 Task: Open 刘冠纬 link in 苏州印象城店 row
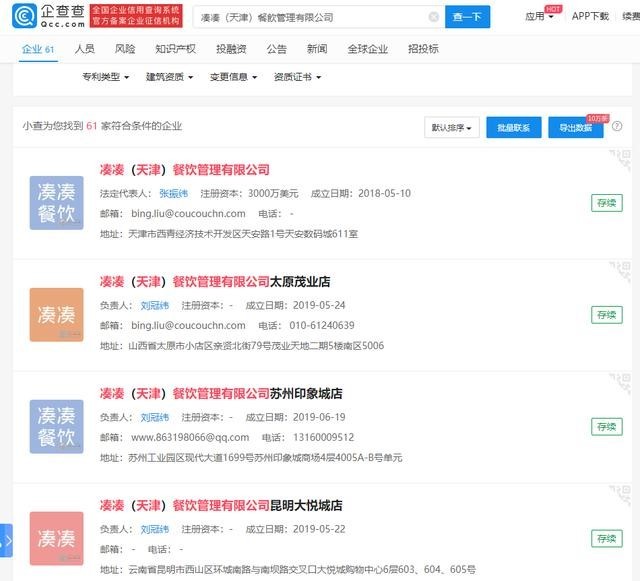click(155, 417)
